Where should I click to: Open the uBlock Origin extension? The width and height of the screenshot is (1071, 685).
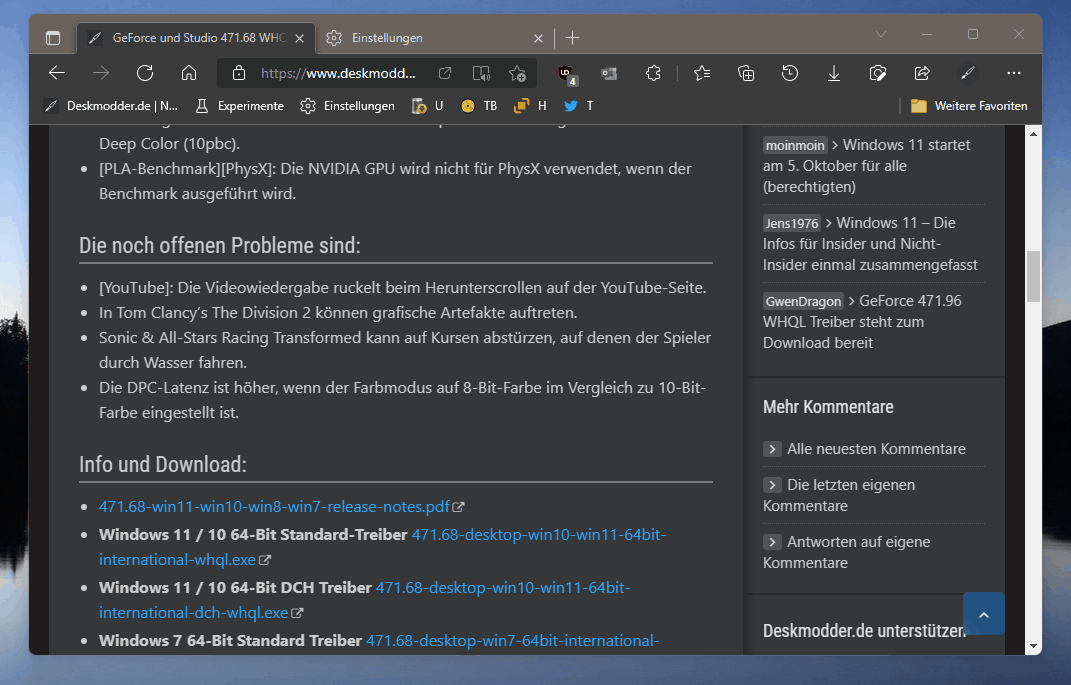(x=566, y=74)
